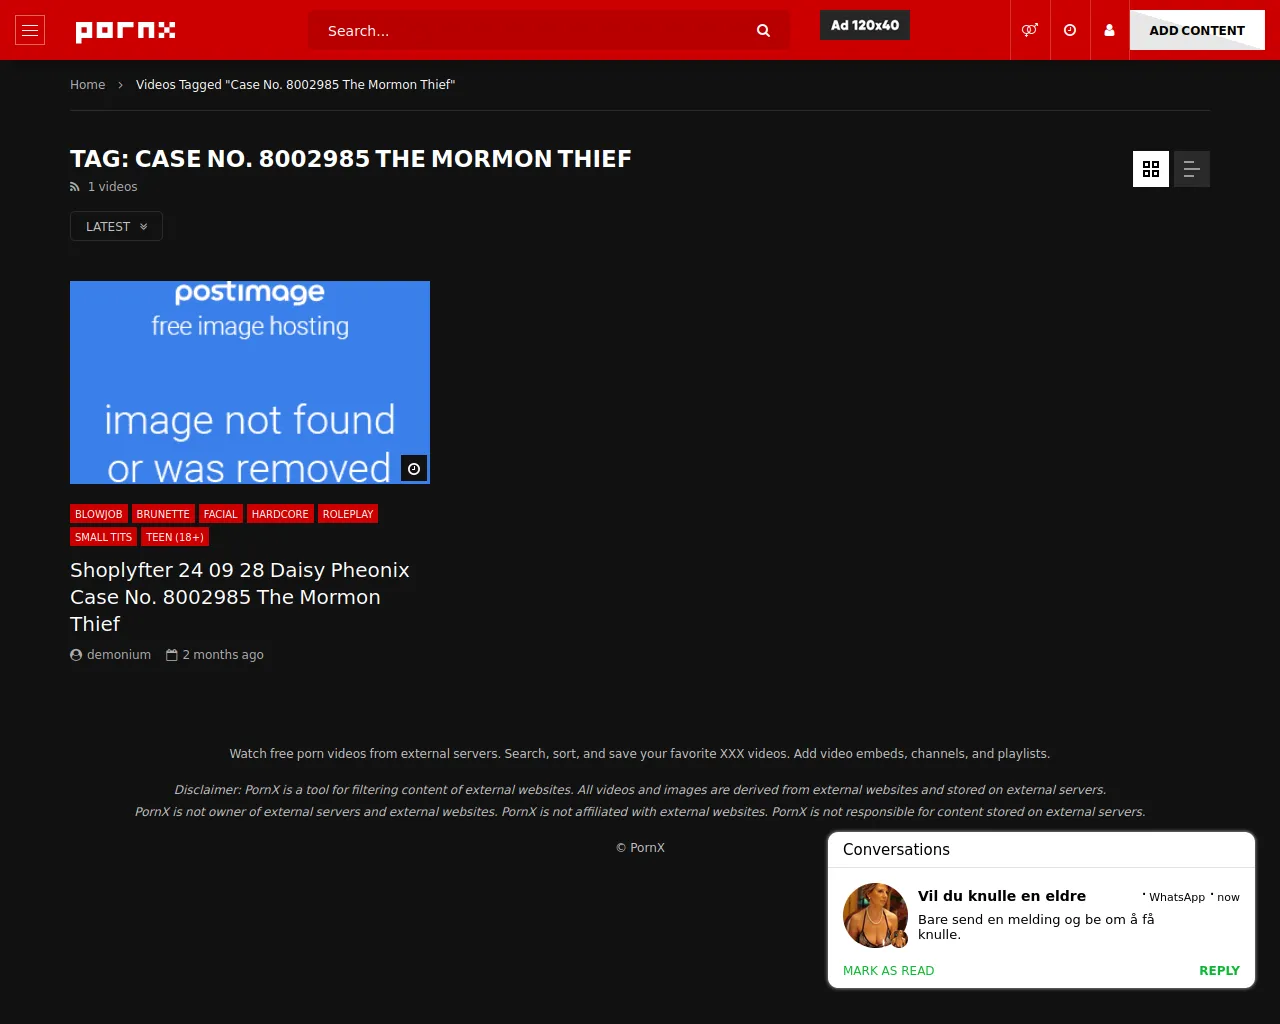Click the watch later clock on thumbnail
This screenshot has width=1280, height=1024.
point(414,468)
